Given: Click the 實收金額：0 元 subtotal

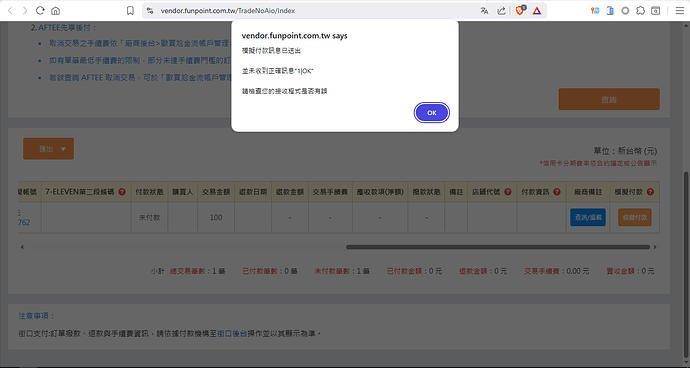Looking at the screenshot, I should pyautogui.click(x=631, y=271).
